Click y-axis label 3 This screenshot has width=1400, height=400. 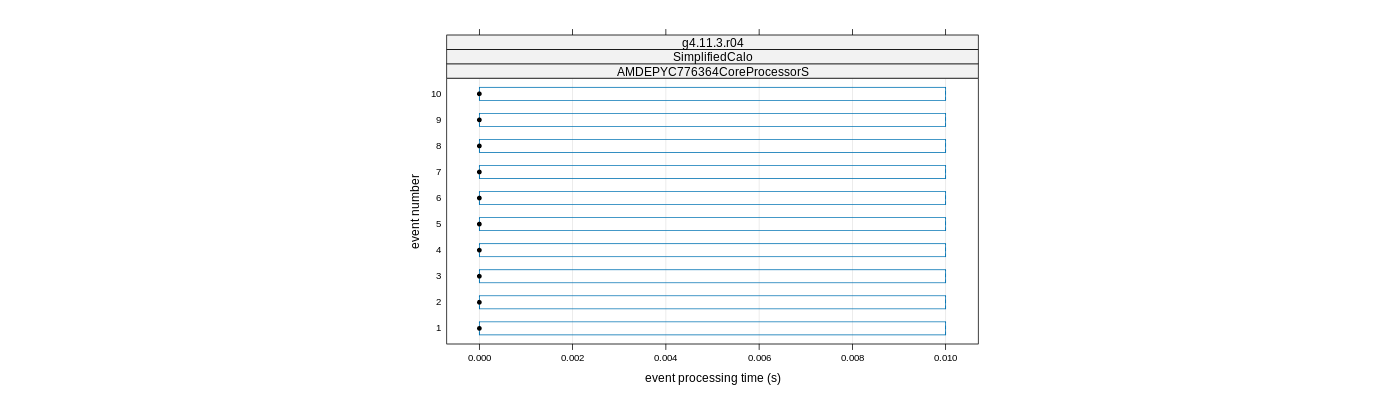(x=438, y=276)
